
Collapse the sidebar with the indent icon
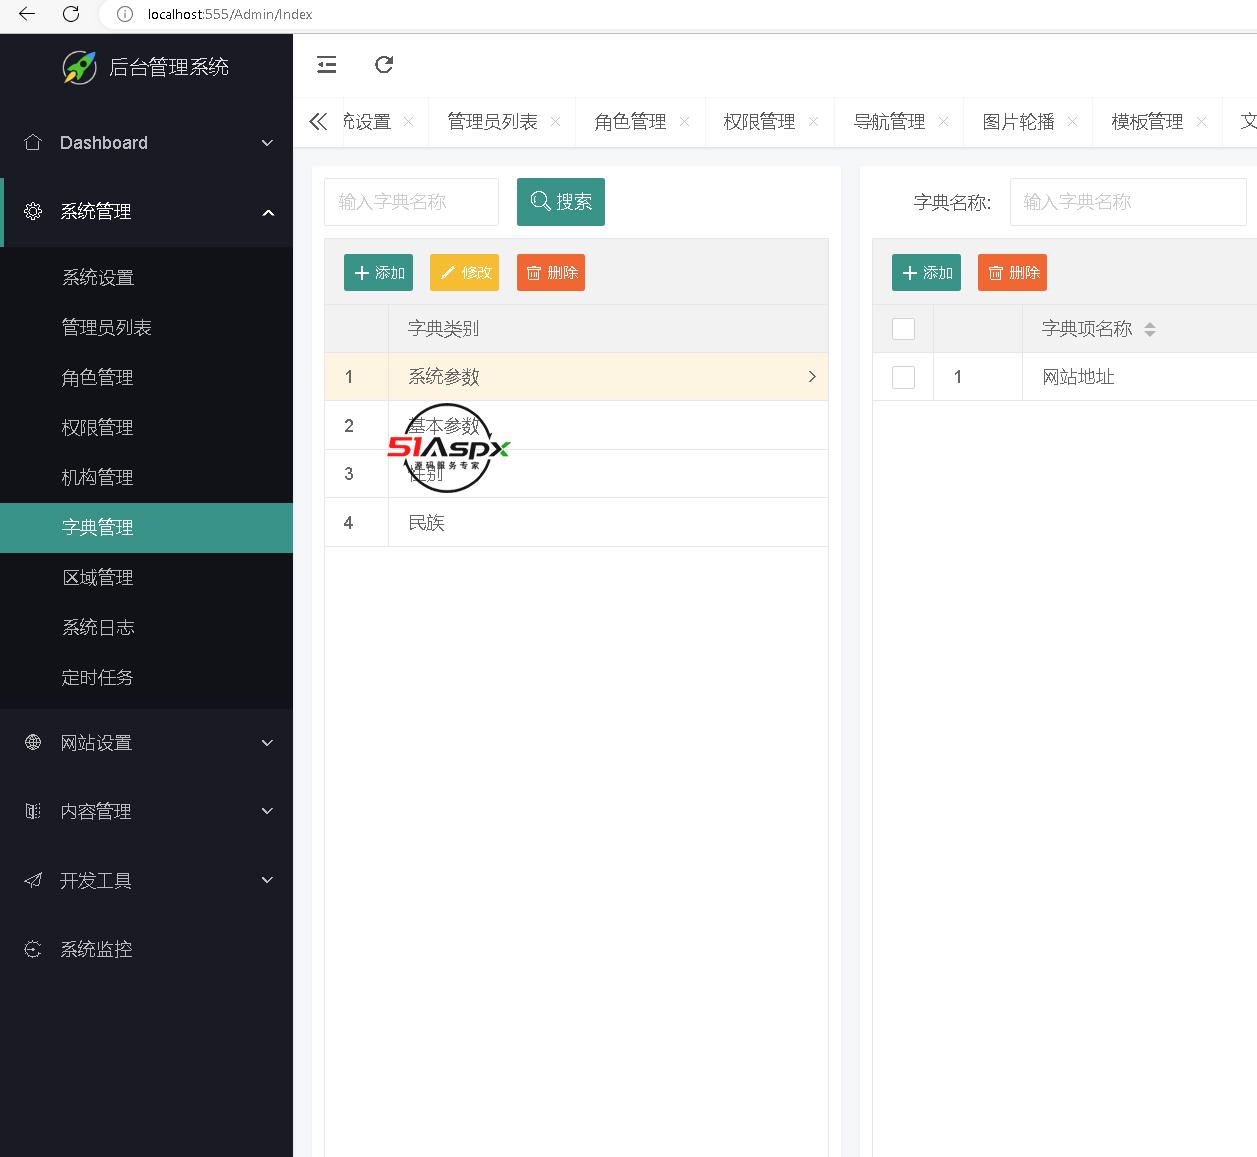tap(327, 65)
